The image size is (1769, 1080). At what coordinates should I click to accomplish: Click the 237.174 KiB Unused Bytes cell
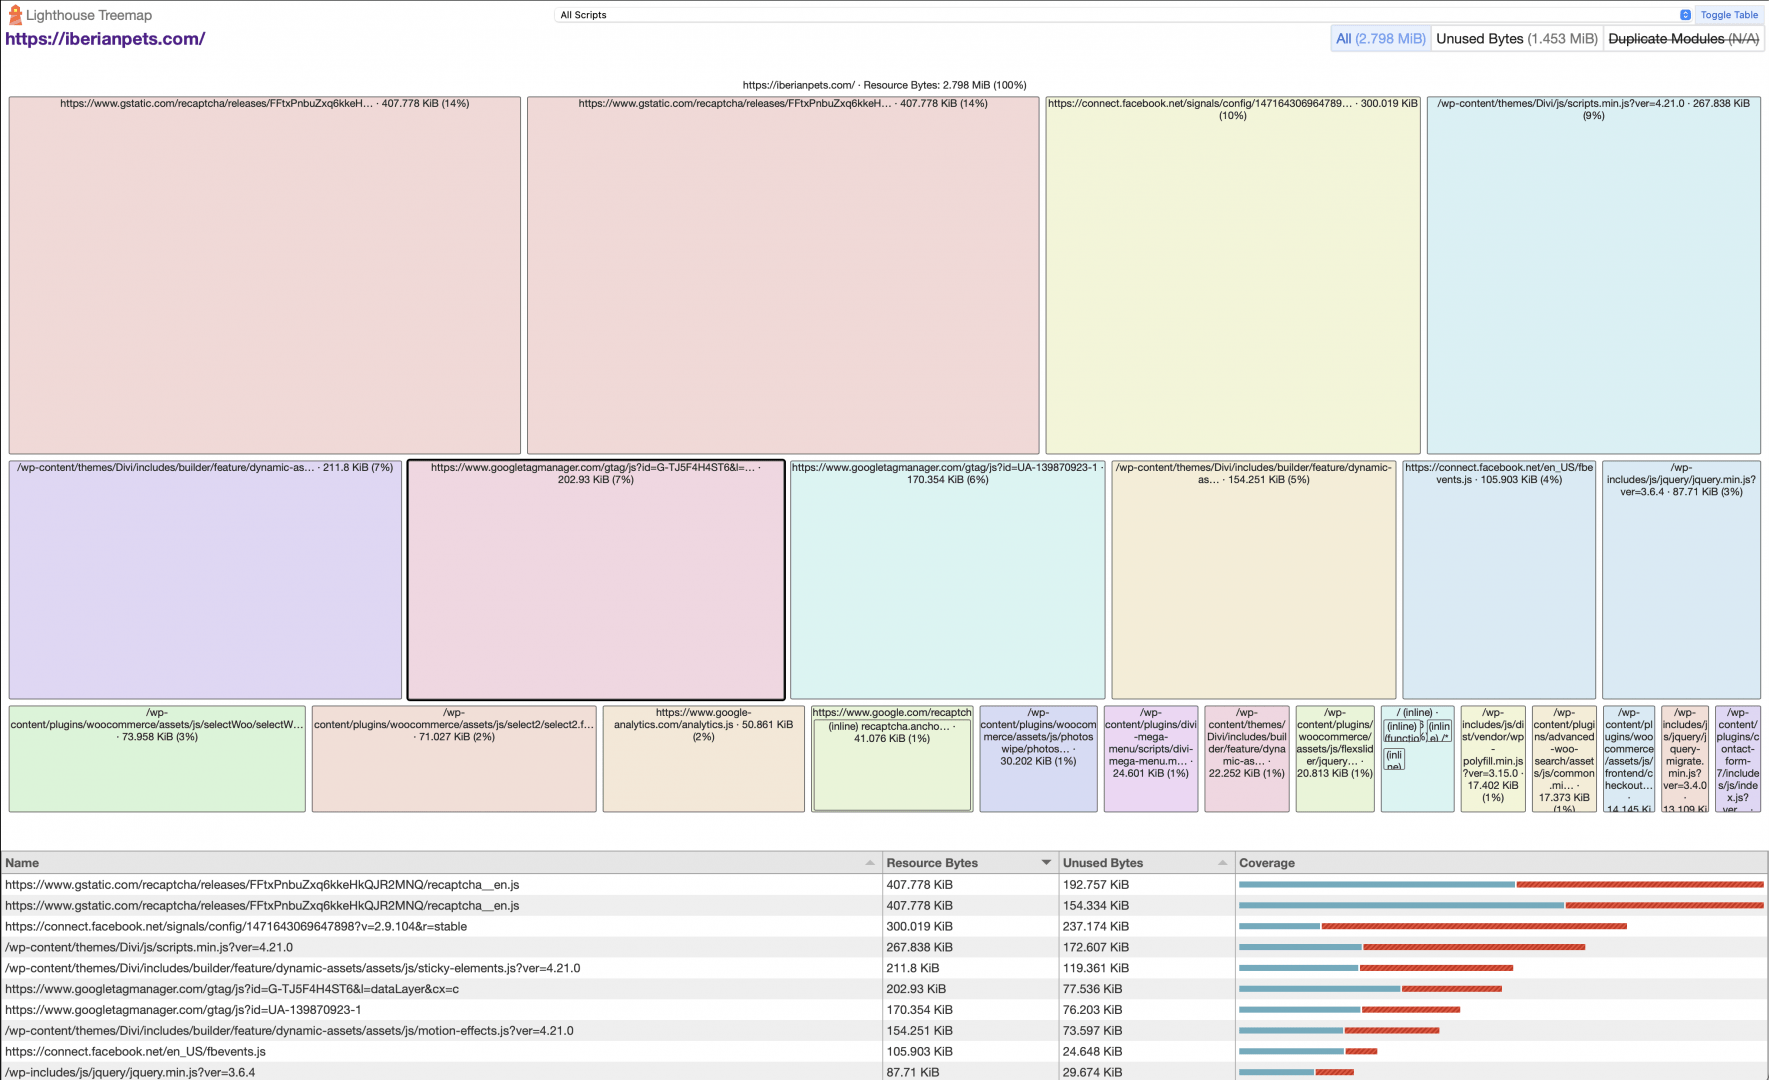[1147, 927]
